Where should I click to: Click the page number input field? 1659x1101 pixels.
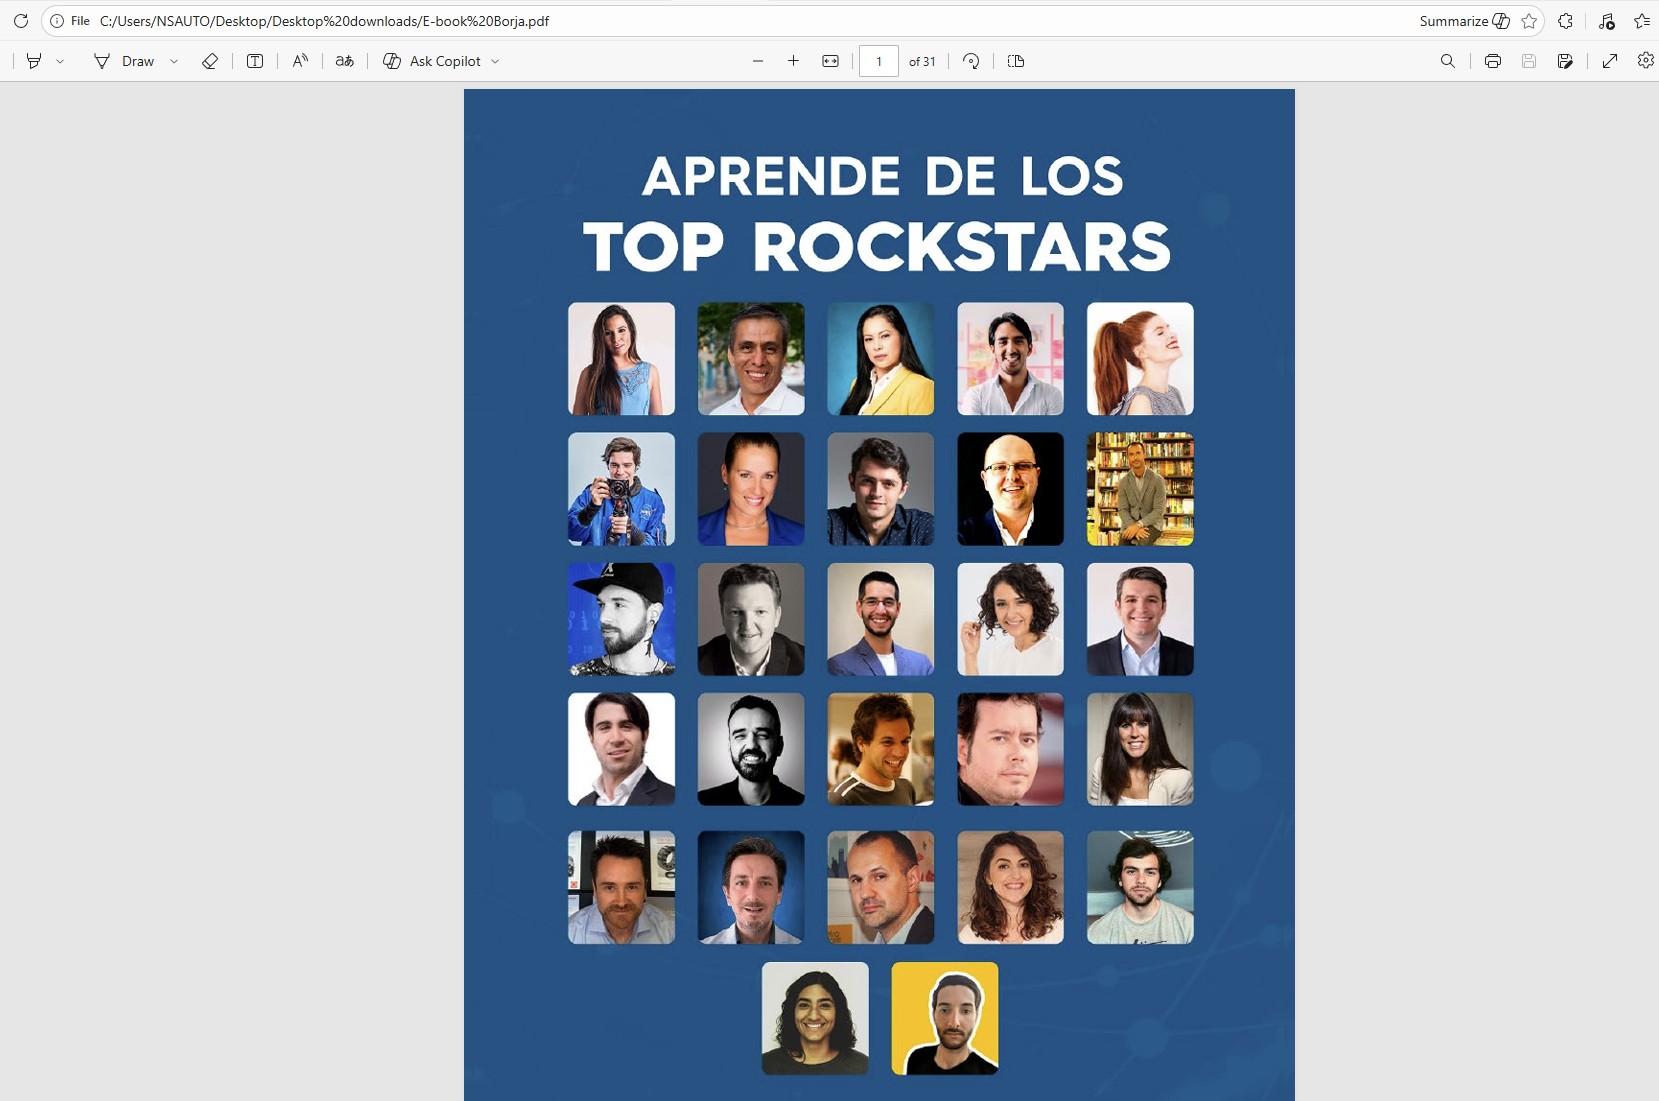(878, 61)
